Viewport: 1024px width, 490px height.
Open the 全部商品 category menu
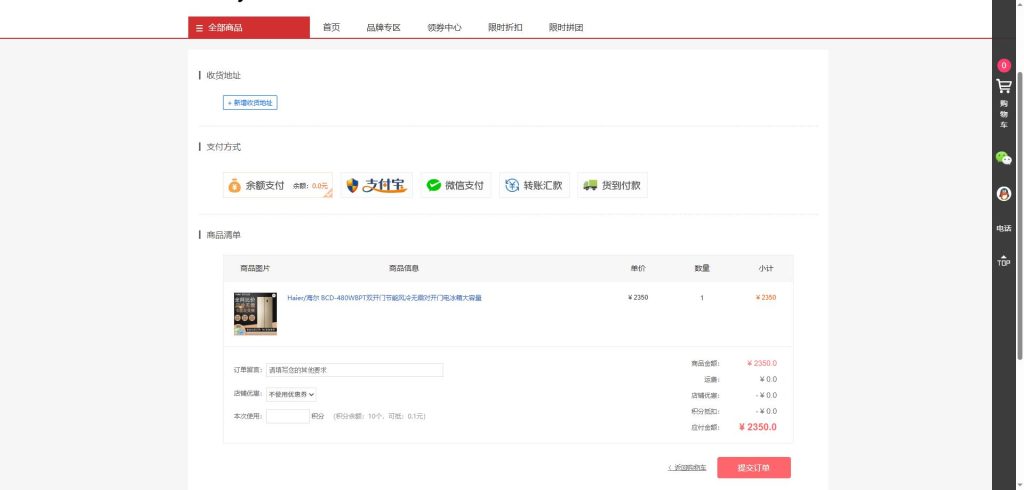point(249,27)
